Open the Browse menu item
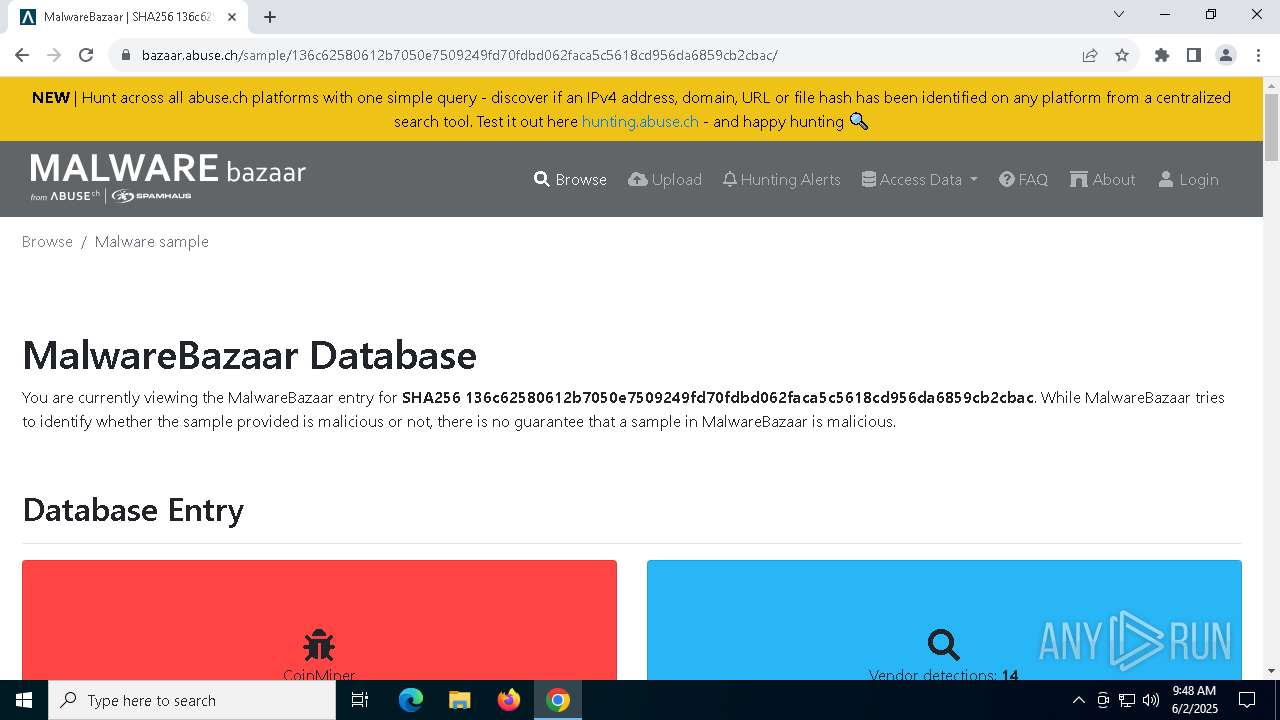The image size is (1280, 720). point(570,179)
